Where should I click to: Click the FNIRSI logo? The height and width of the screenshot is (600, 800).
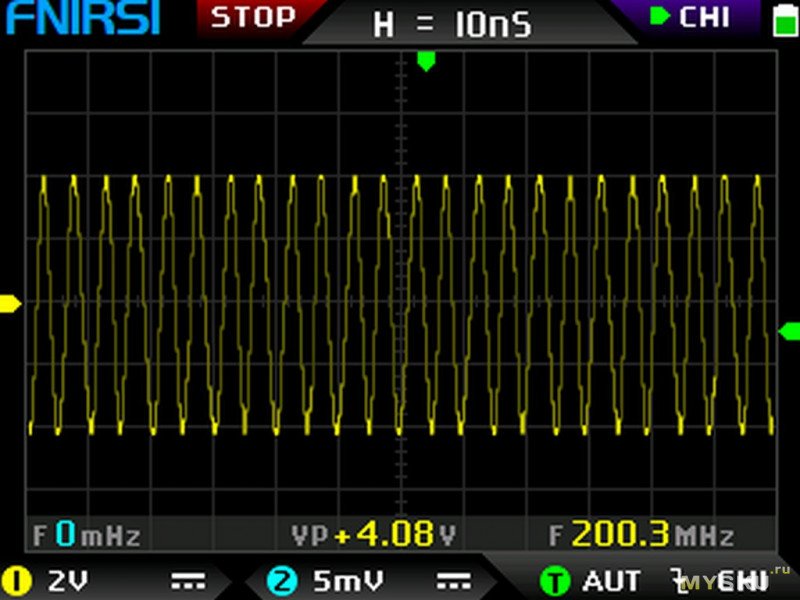click(x=82, y=19)
